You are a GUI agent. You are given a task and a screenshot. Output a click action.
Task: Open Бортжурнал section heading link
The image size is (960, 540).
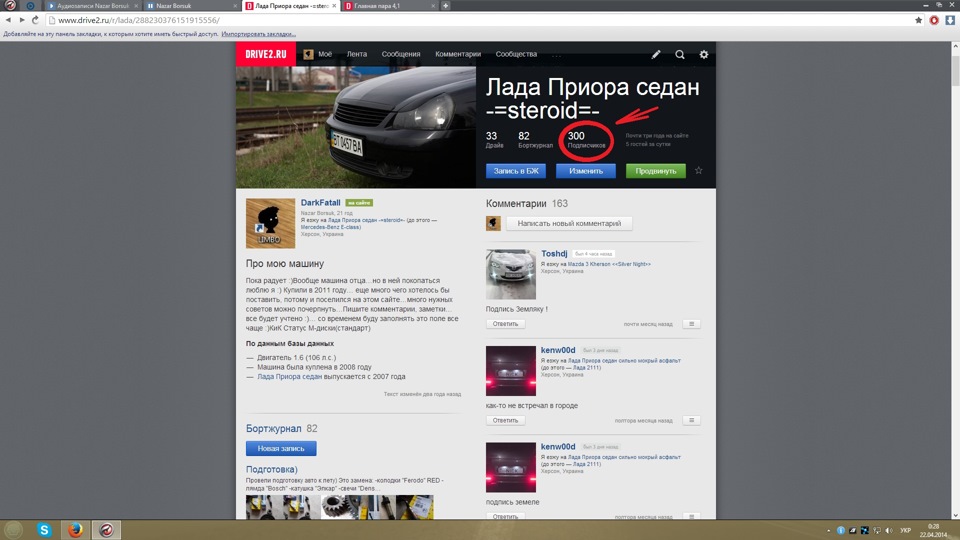tap(274, 429)
